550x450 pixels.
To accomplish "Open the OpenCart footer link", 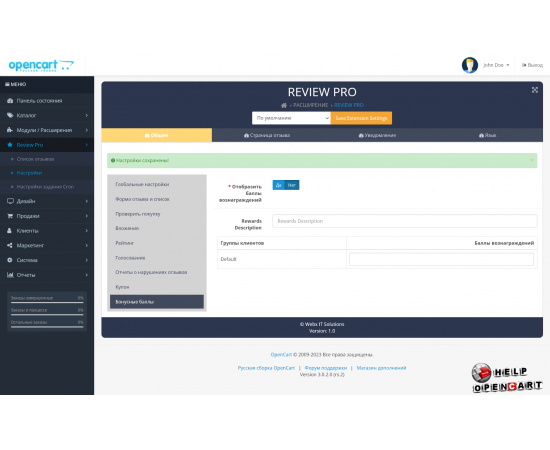I will point(281,355).
